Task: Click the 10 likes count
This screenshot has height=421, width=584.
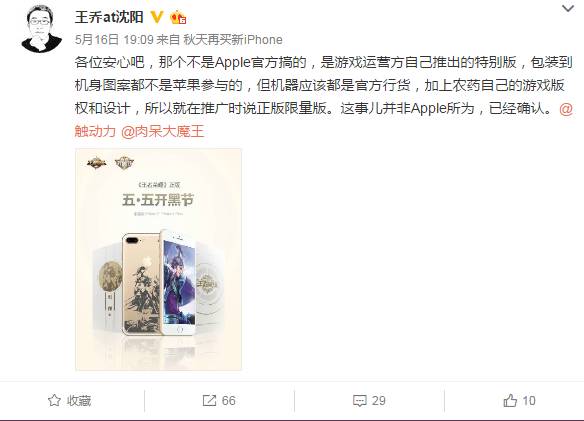Action: click(x=529, y=401)
